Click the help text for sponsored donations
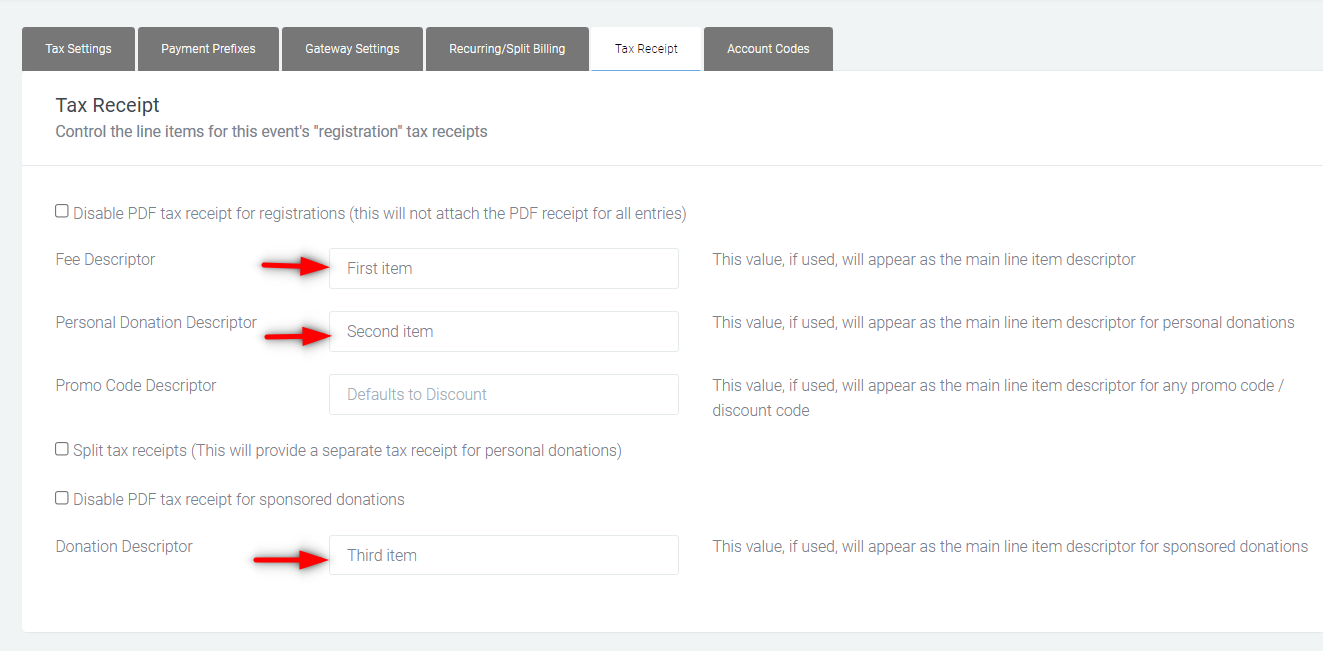Image resolution: width=1323 pixels, height=651 pixels. tap(1010, 546)
